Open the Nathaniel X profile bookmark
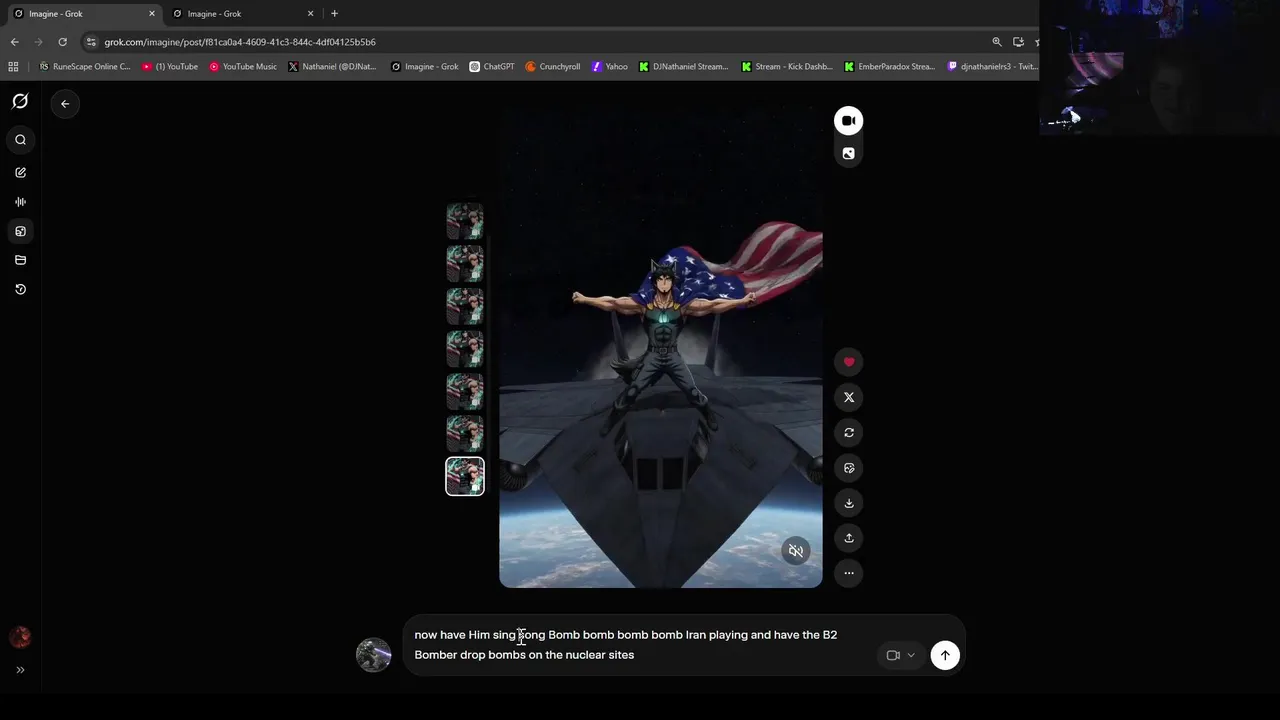This screenshot has width=1280, height=720. pos(332,67)
